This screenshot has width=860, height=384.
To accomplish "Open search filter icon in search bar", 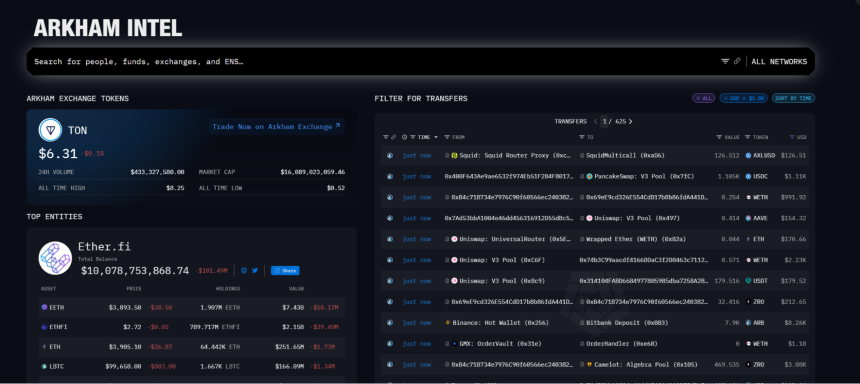I will click(725, 61).
